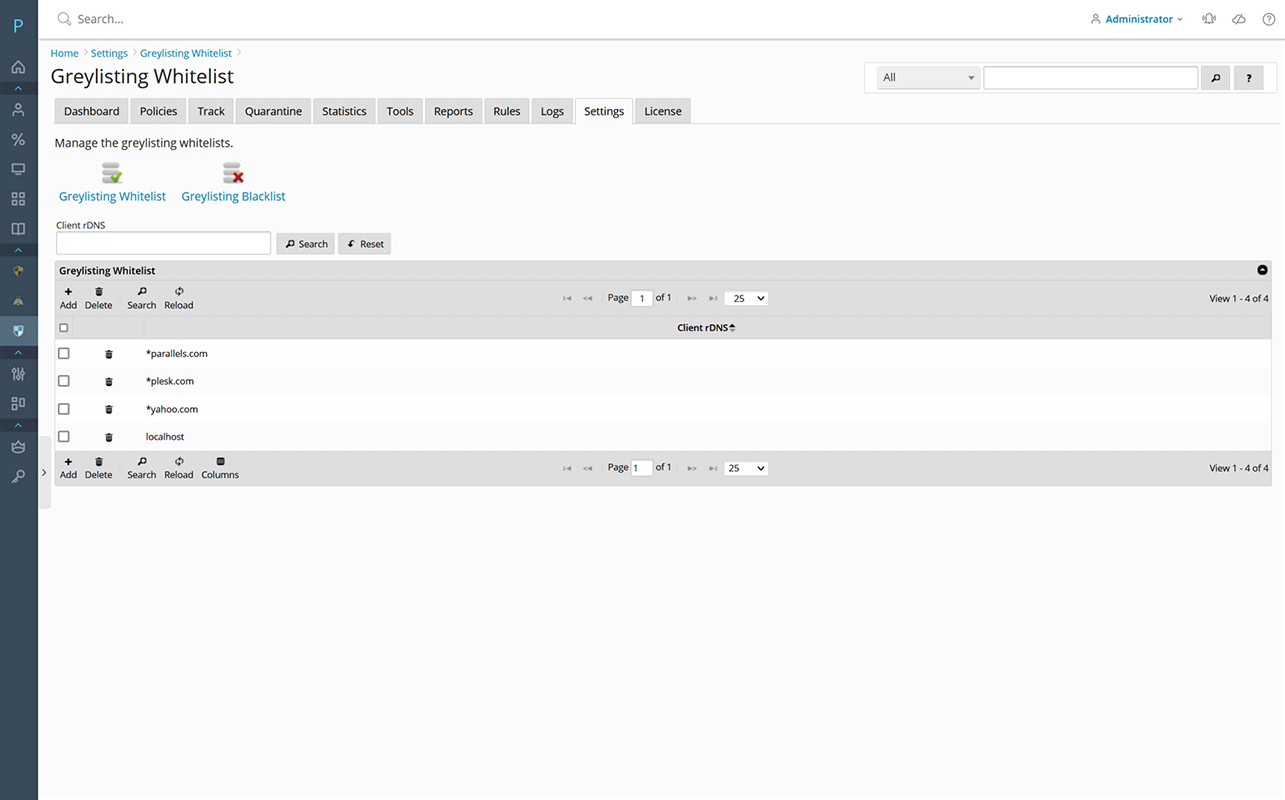Switch to the Statistics tab
Viewport: 1285px width, 800px height.
tap(344, 111)
